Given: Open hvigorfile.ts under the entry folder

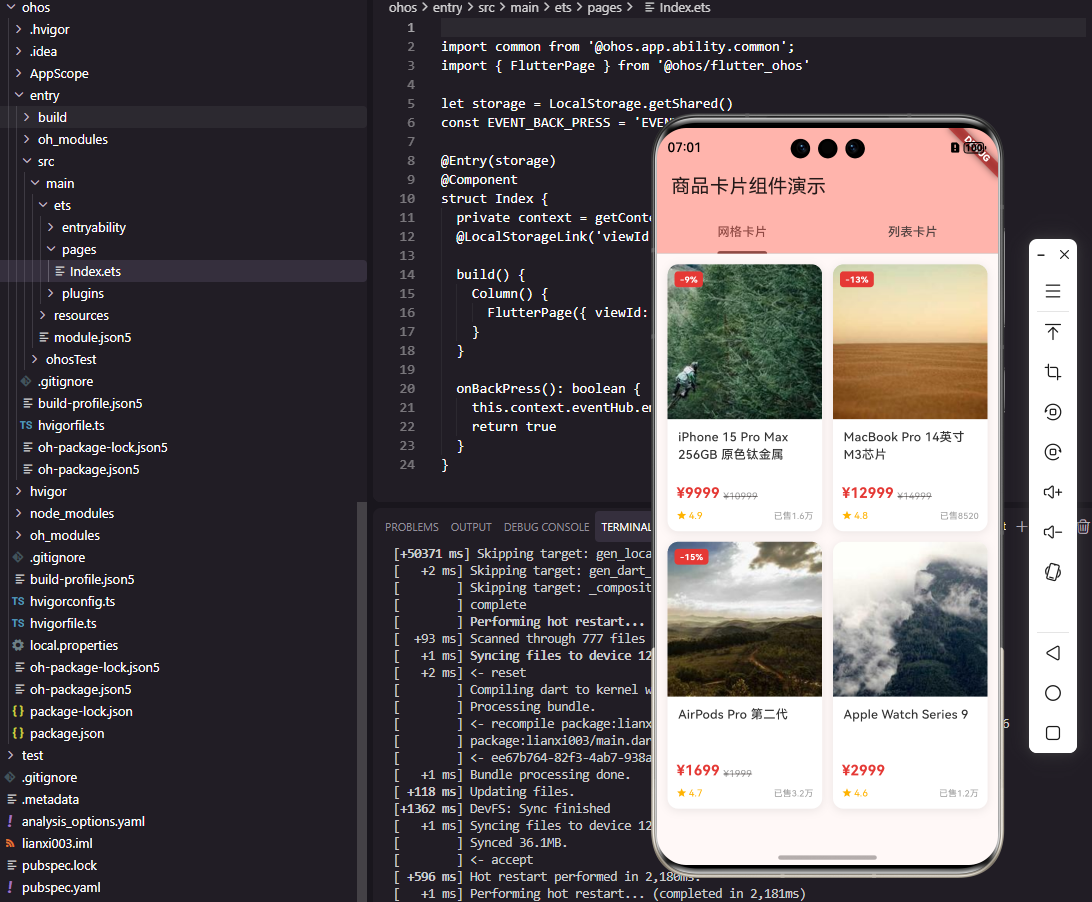Looking at the screenshot, I should [x=71, y=426].
